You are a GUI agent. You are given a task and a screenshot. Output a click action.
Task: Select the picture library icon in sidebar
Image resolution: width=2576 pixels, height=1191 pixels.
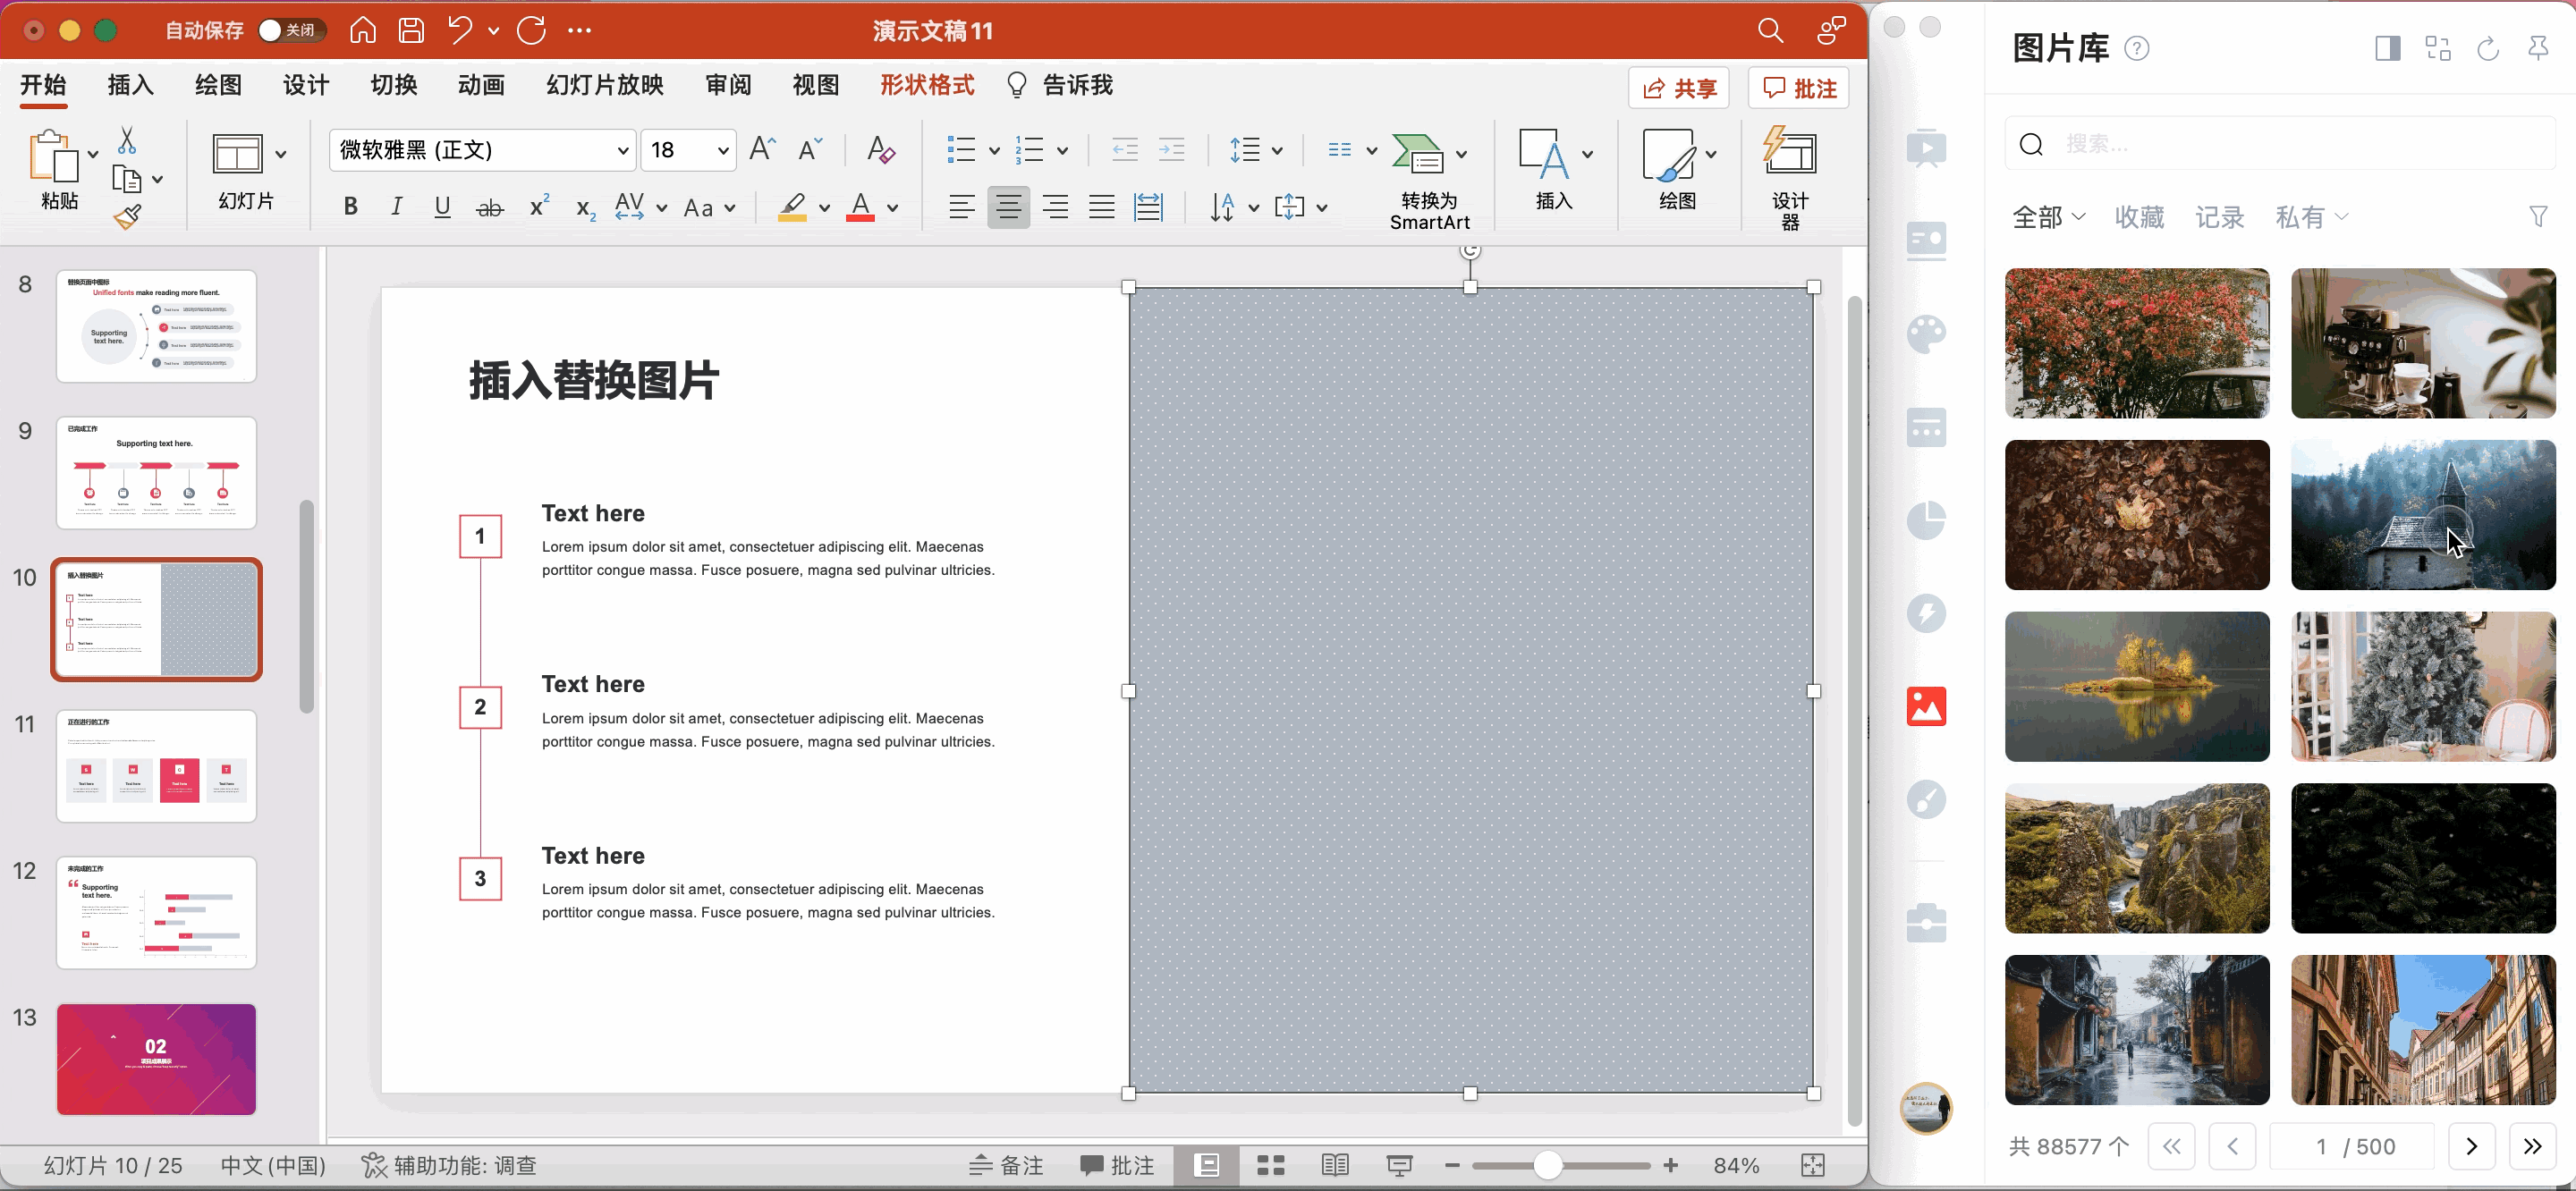tap(1926, 706)
